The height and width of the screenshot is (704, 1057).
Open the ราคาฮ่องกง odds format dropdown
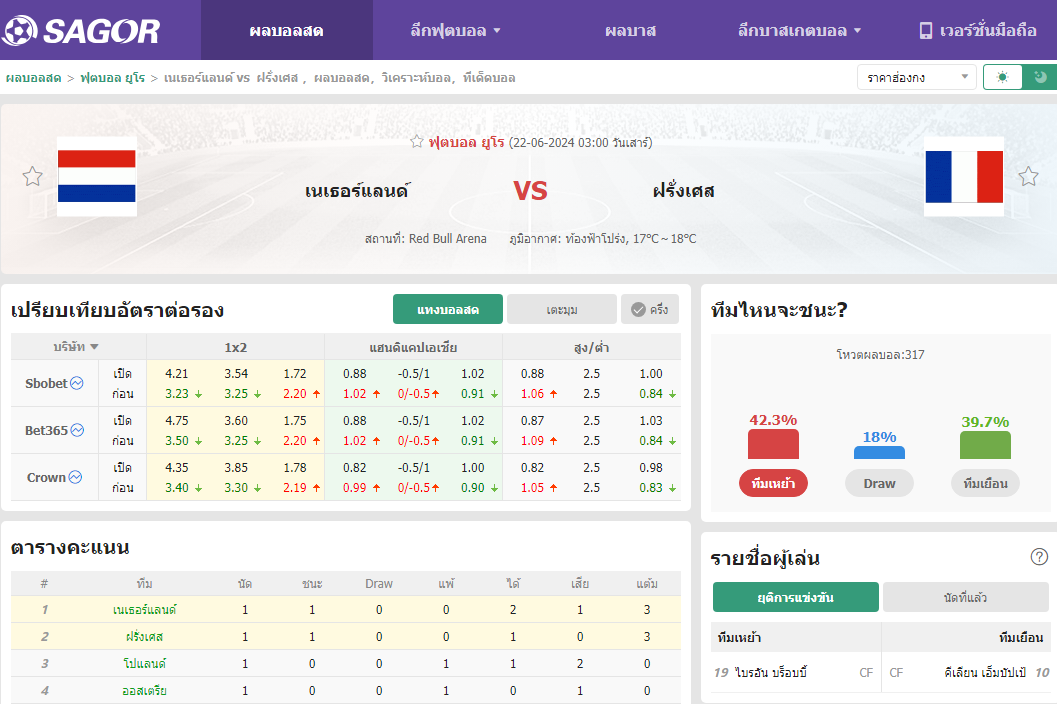point(916,78)
